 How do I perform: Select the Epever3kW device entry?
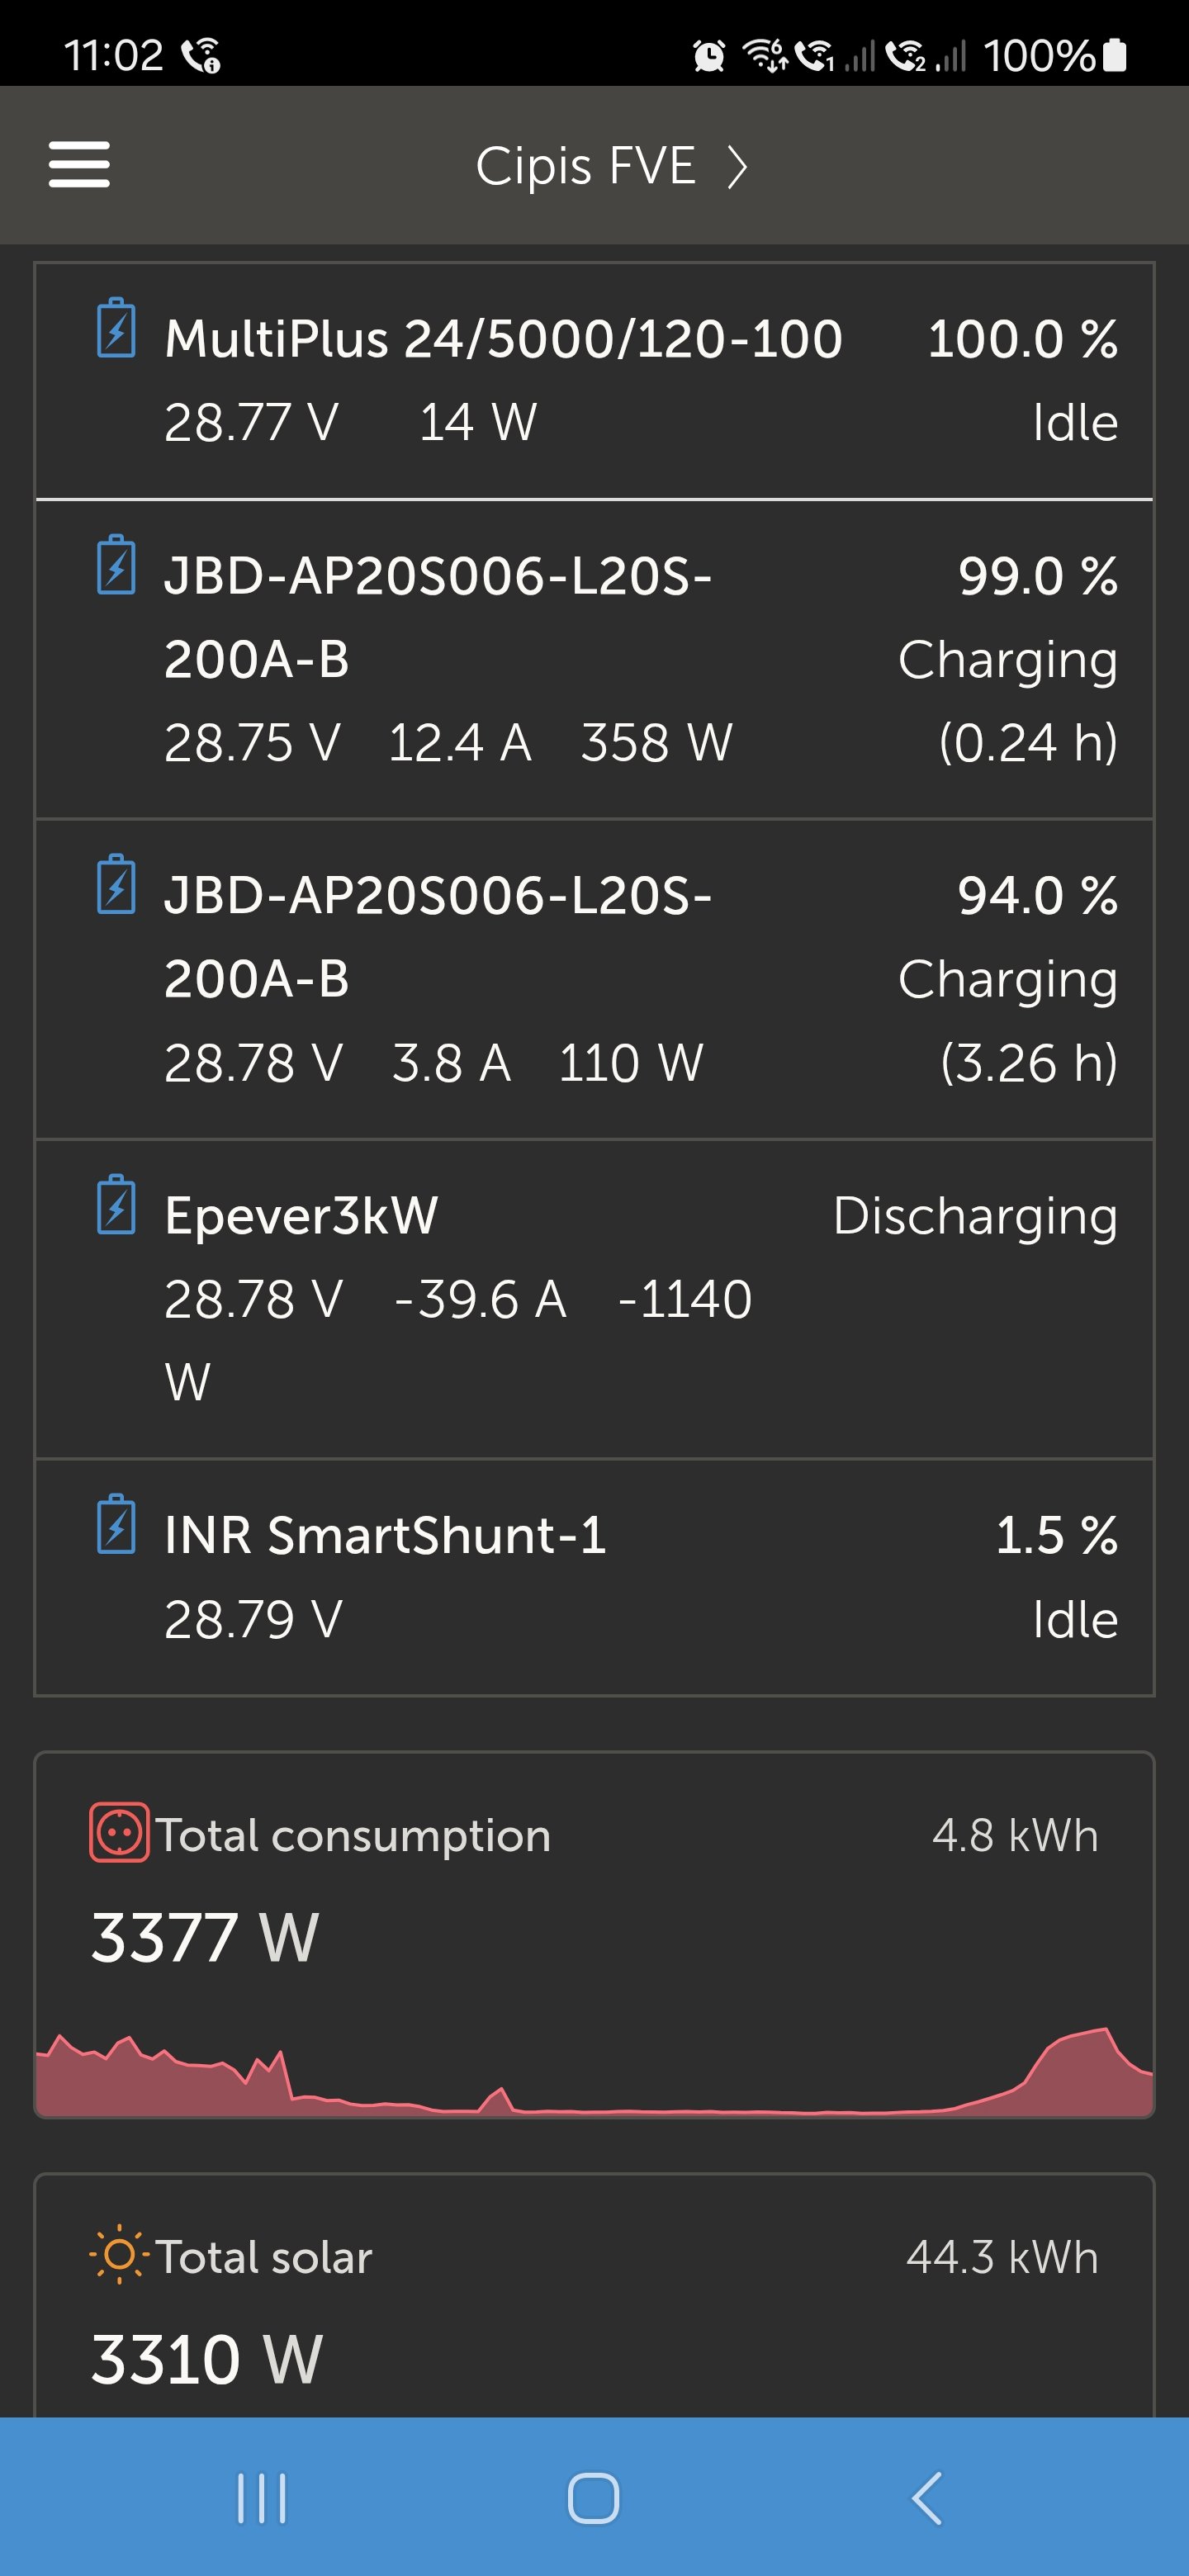(594, 1298)
